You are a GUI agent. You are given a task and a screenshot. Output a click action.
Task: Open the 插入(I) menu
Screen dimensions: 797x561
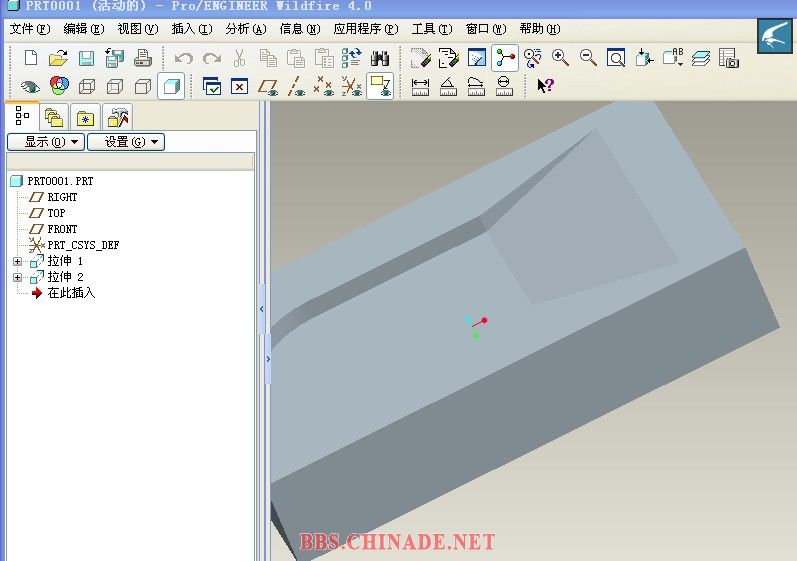(x=191, y=29)
